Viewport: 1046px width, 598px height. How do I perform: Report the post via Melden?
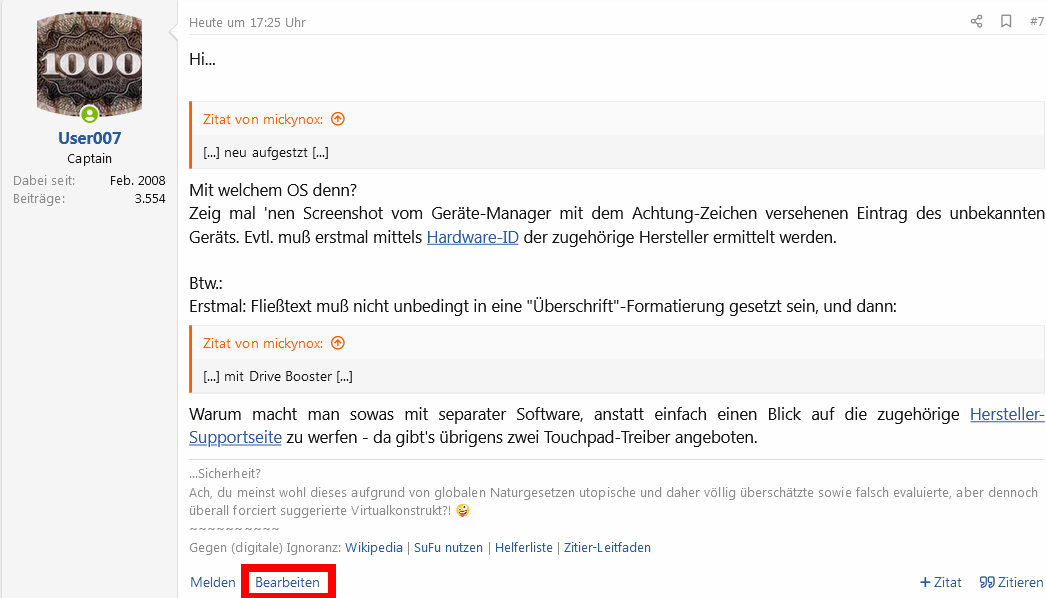pos(212,581)
